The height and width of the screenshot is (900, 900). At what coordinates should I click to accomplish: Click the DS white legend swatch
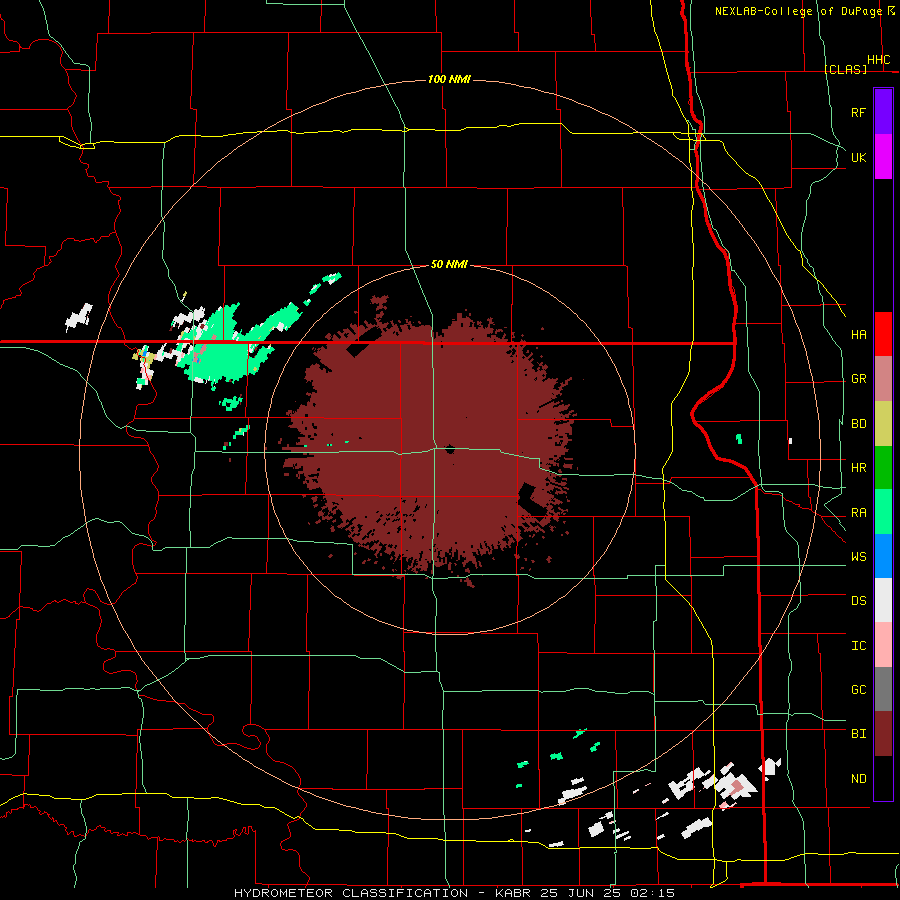[x=883, y=600]
